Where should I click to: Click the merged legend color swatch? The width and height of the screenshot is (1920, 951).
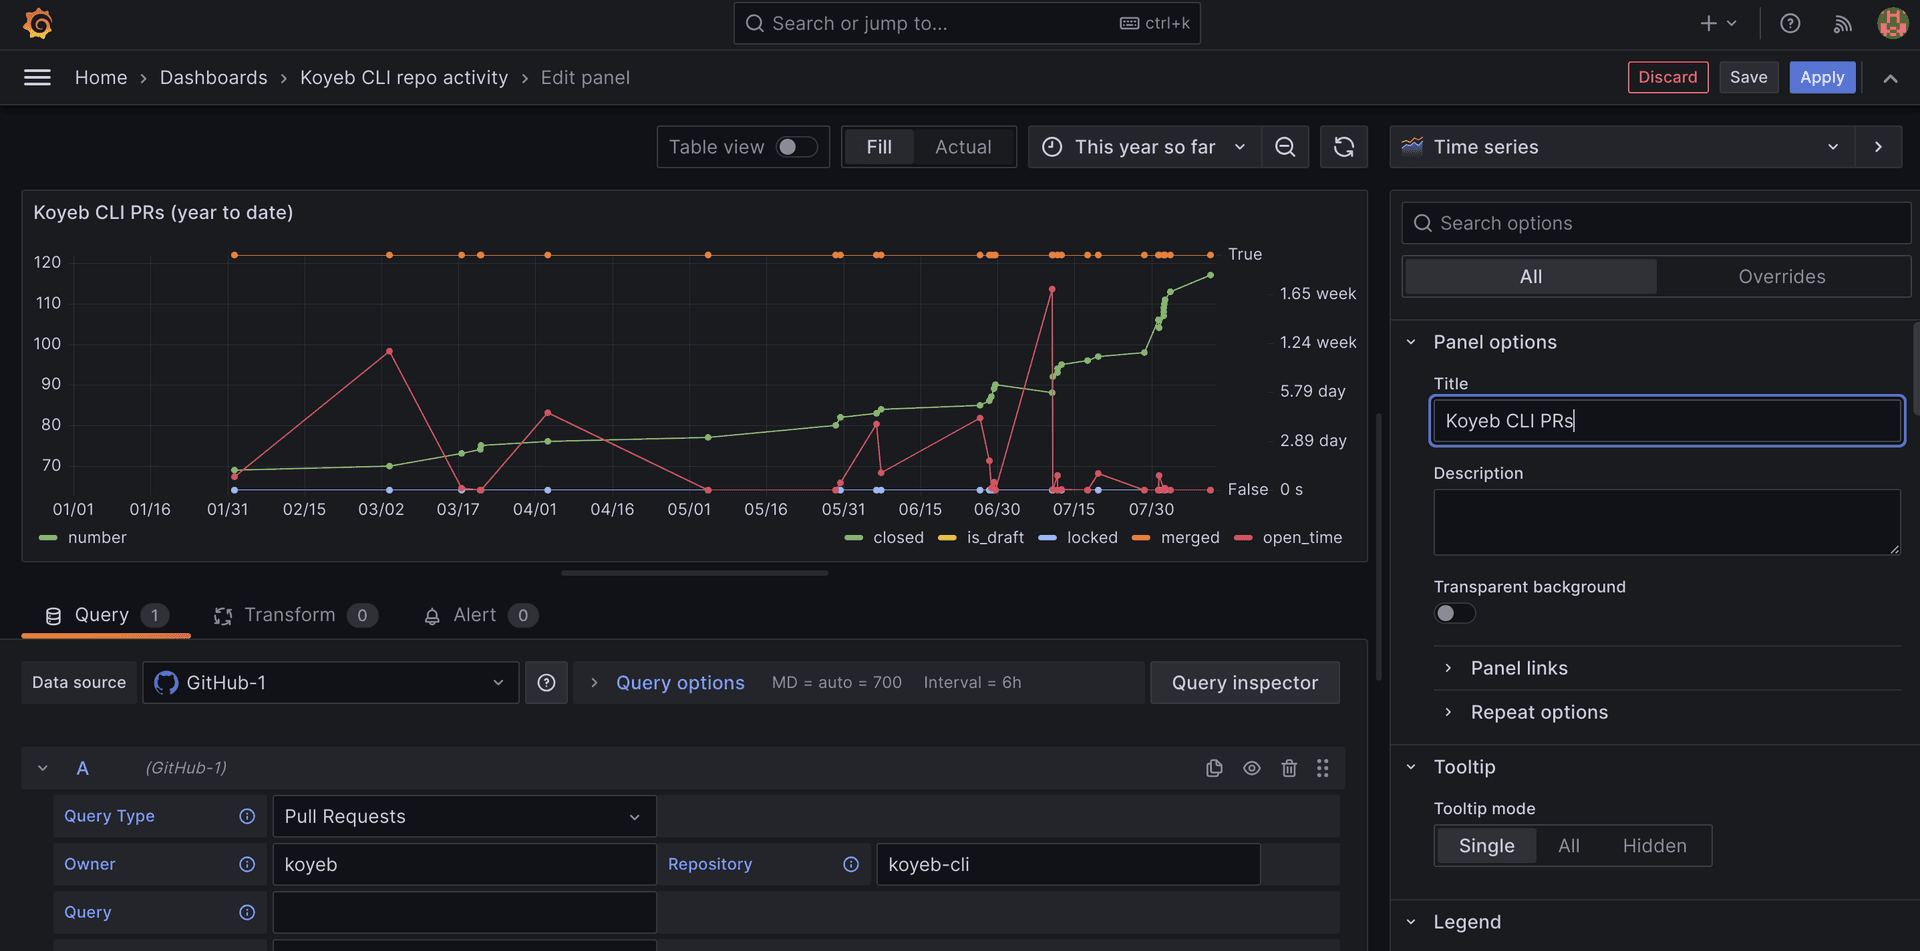point(1141,537)
